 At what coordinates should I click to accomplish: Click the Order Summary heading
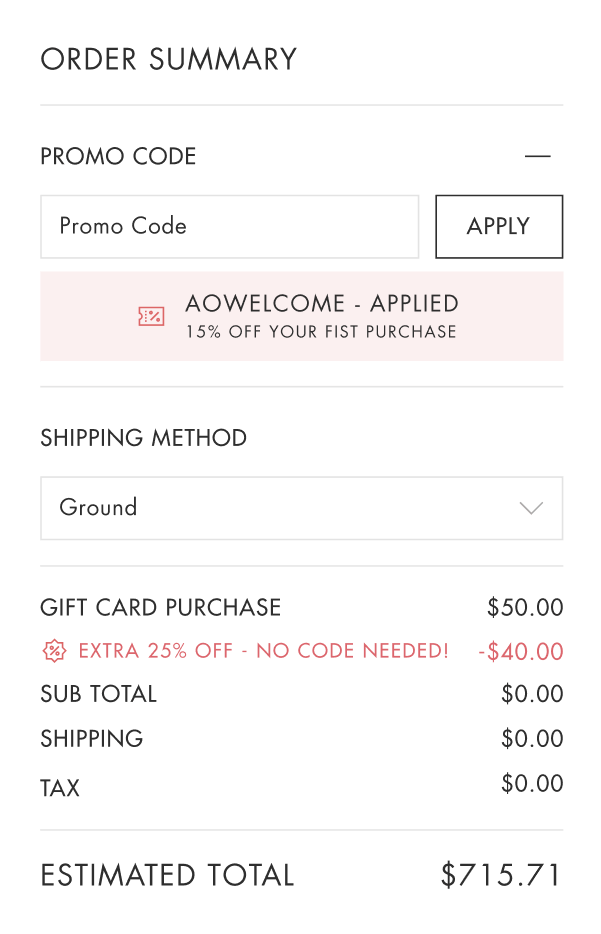click(x=168, y=59)
